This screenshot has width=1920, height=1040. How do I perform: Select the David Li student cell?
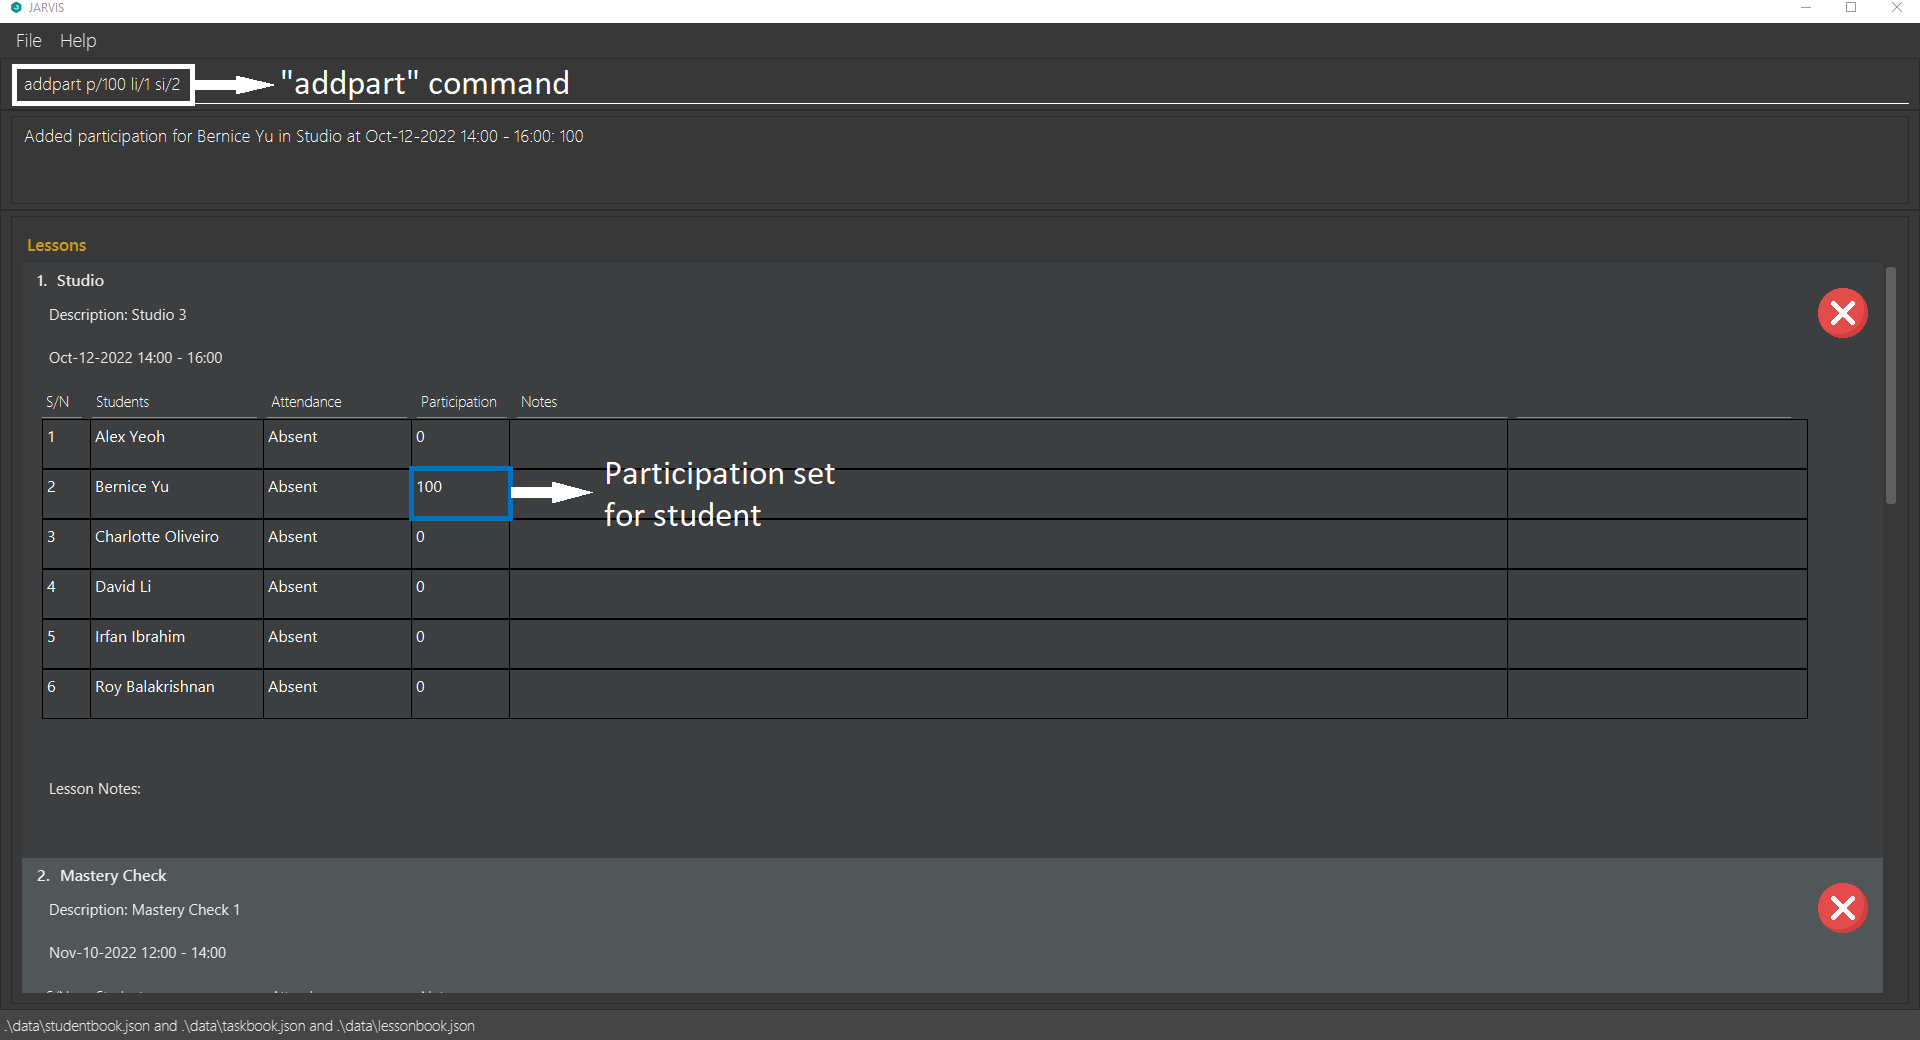(x=177, y=594)
